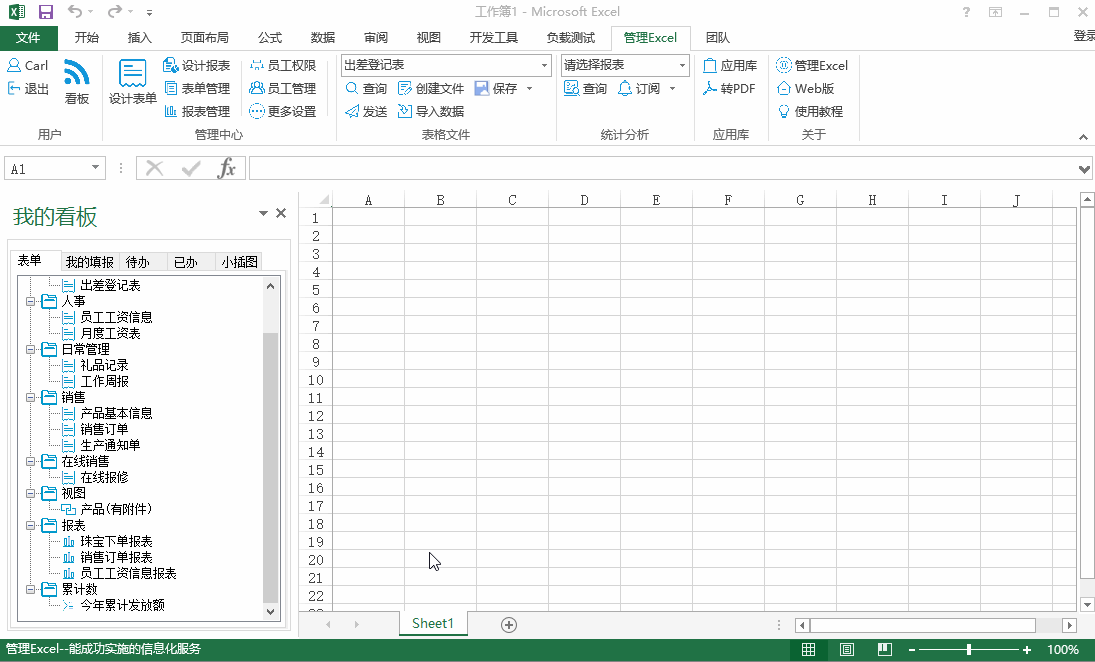
Task: Open the 文件 menu
Action: point(28,38)
